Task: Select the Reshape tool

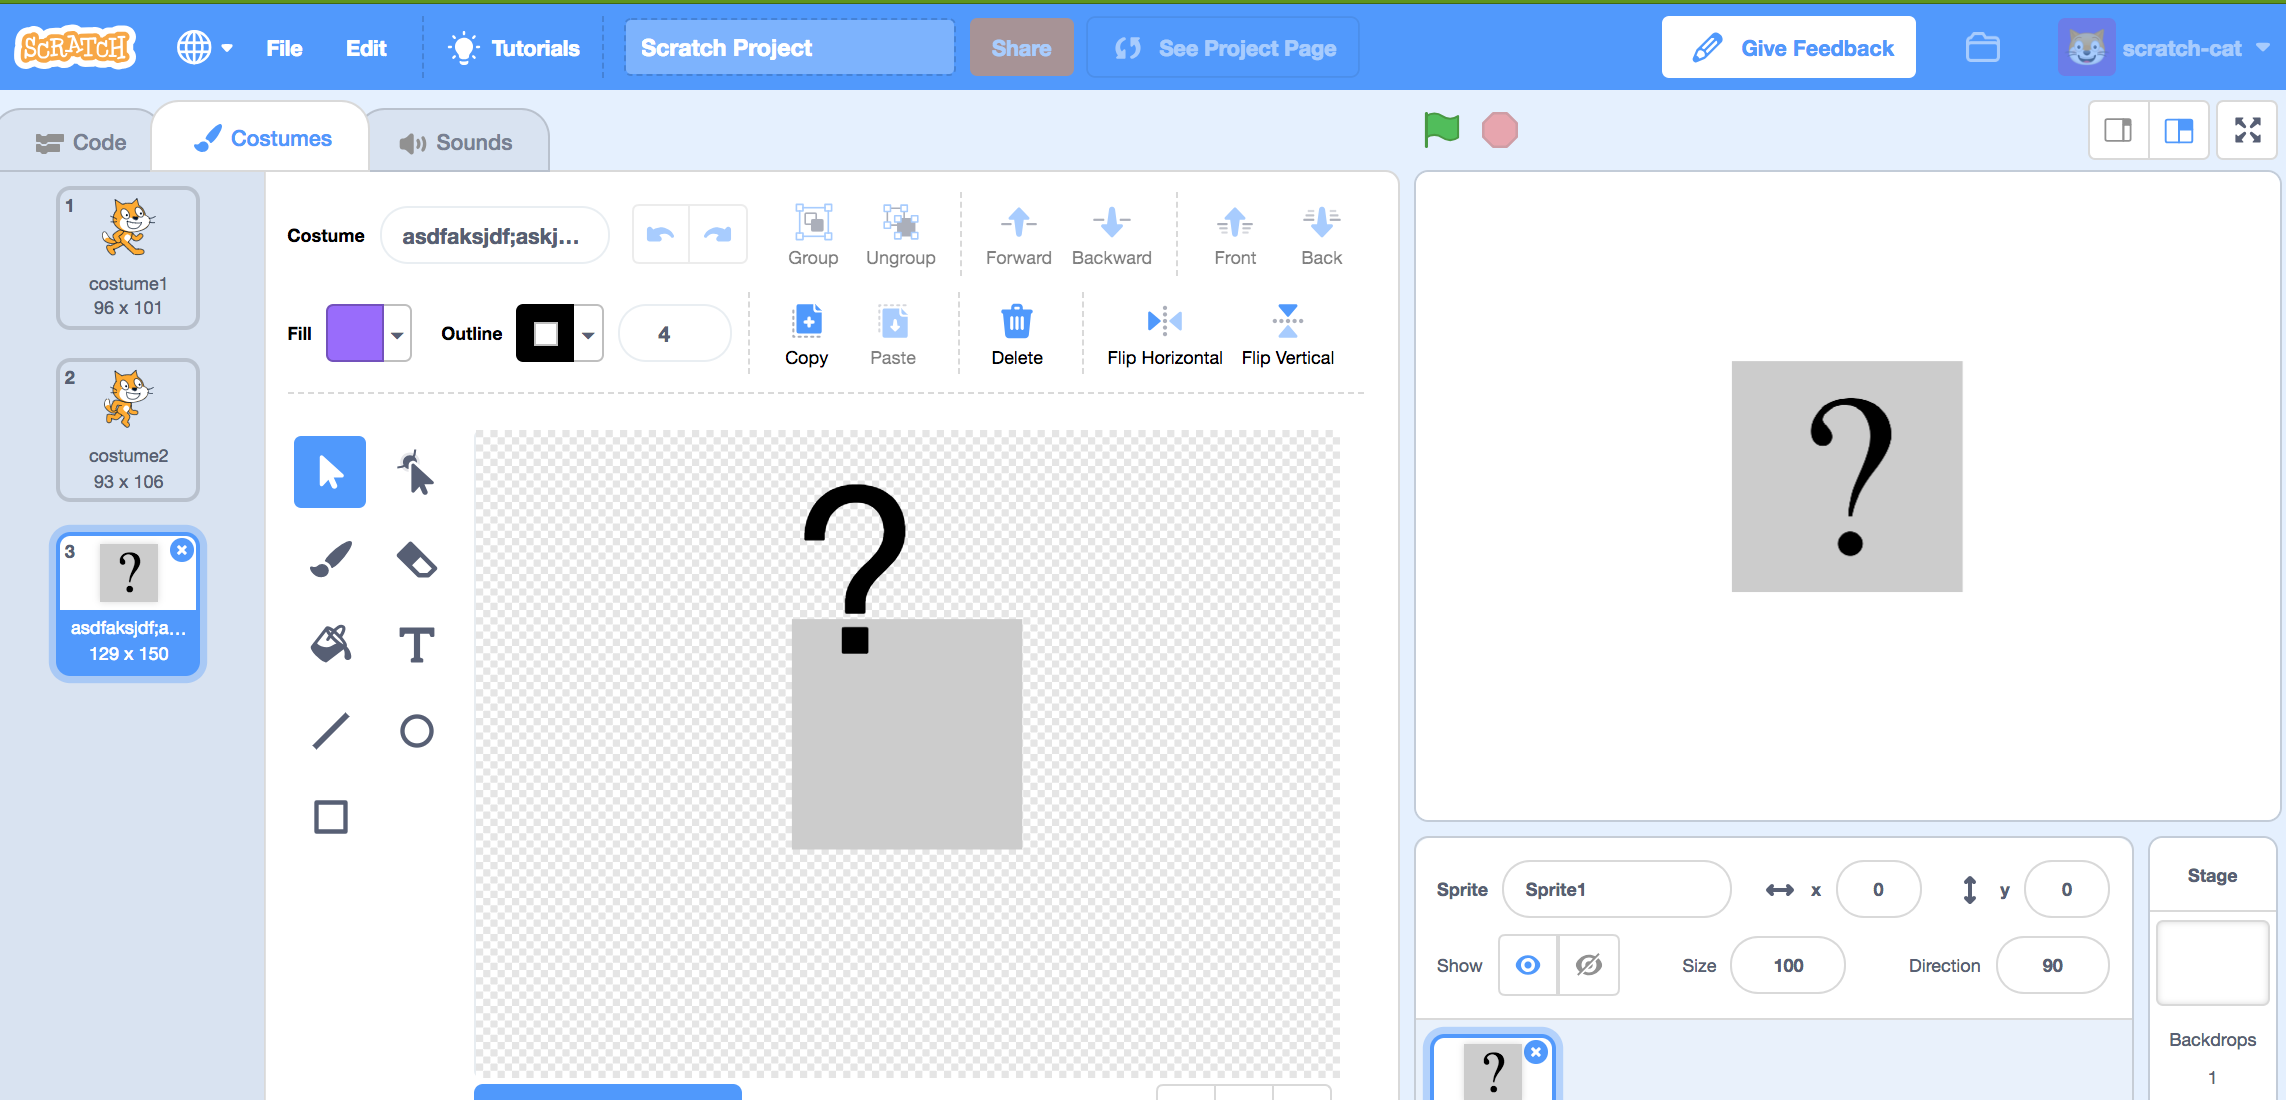Action: click(416, 472)
